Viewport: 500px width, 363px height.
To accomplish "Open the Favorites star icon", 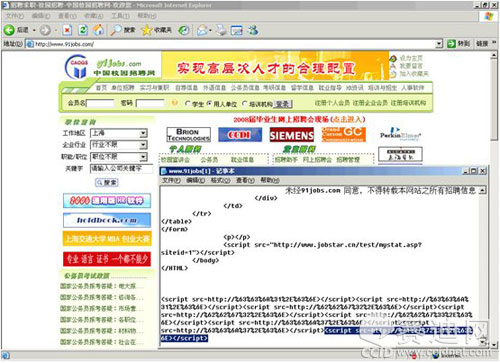I will pos(146,30).
